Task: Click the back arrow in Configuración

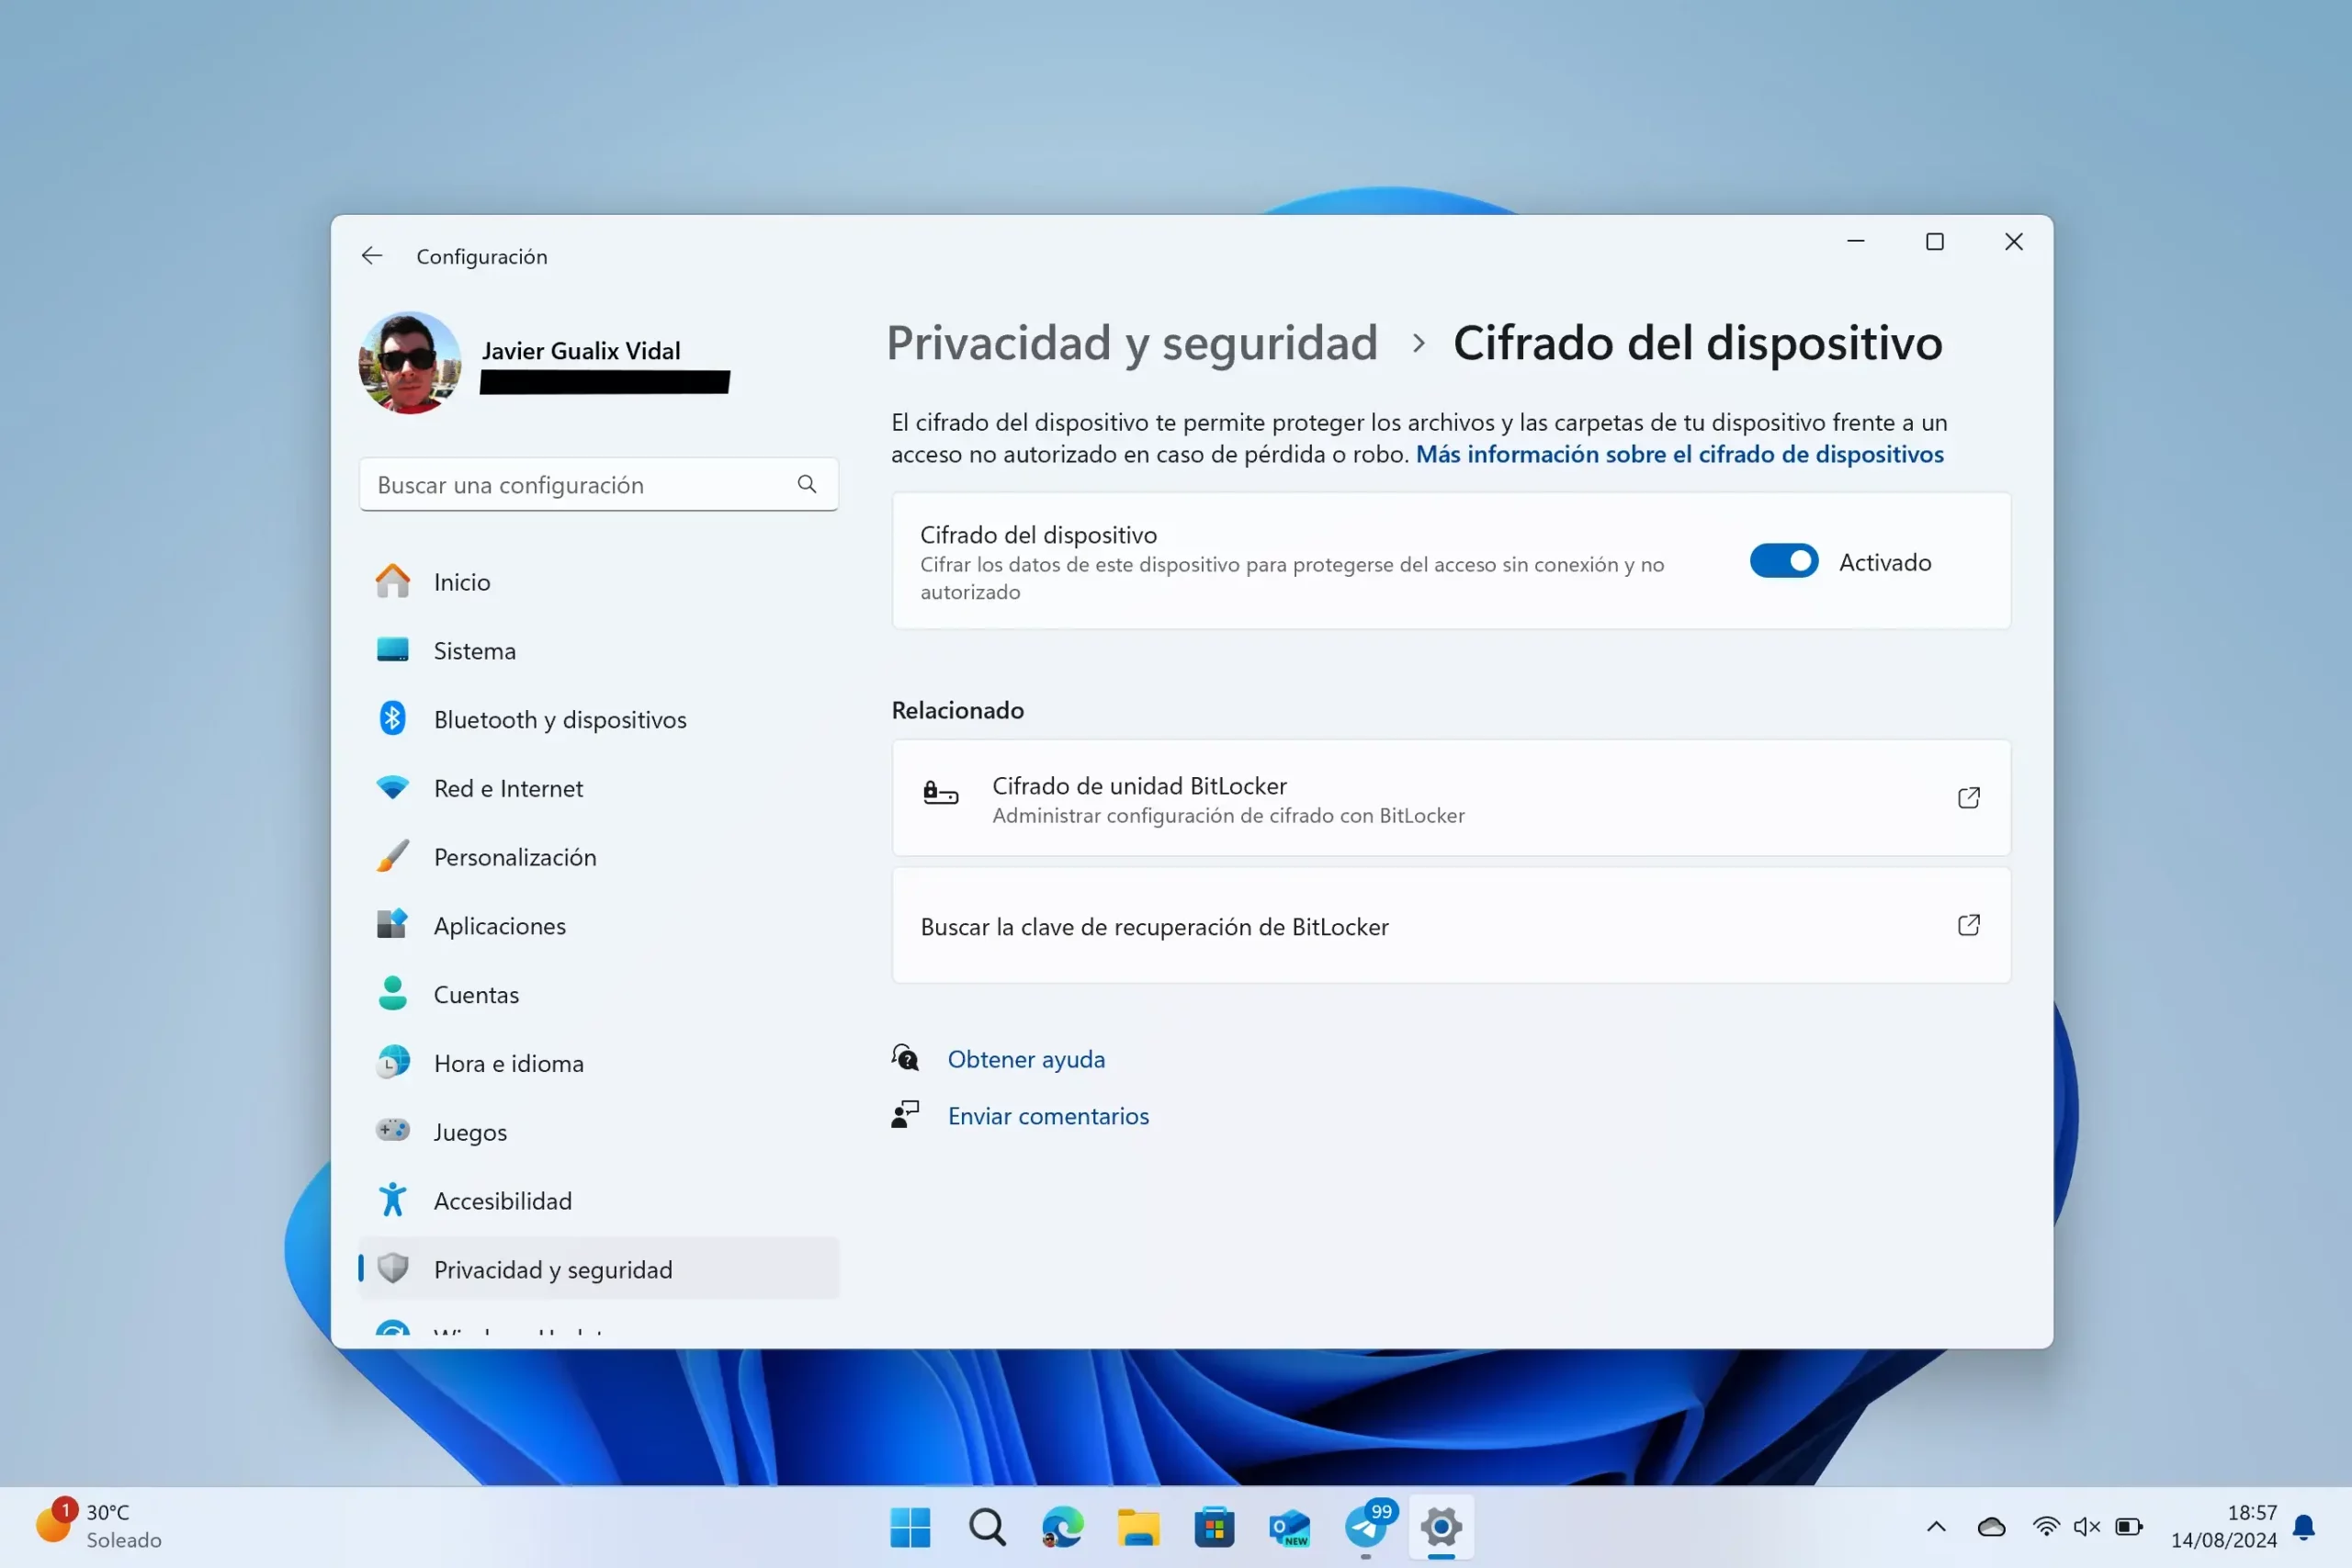Action: [372, 255]
